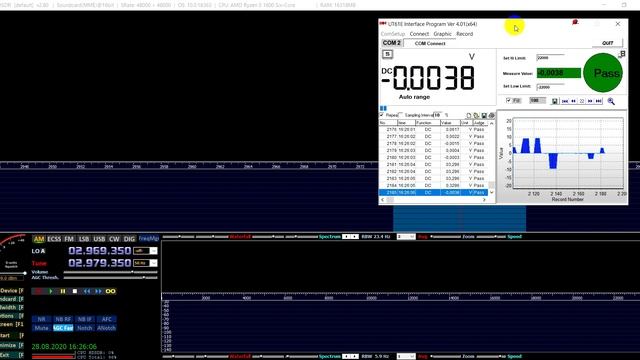Click the blue pause bars under Auto range

coord(383,108)
